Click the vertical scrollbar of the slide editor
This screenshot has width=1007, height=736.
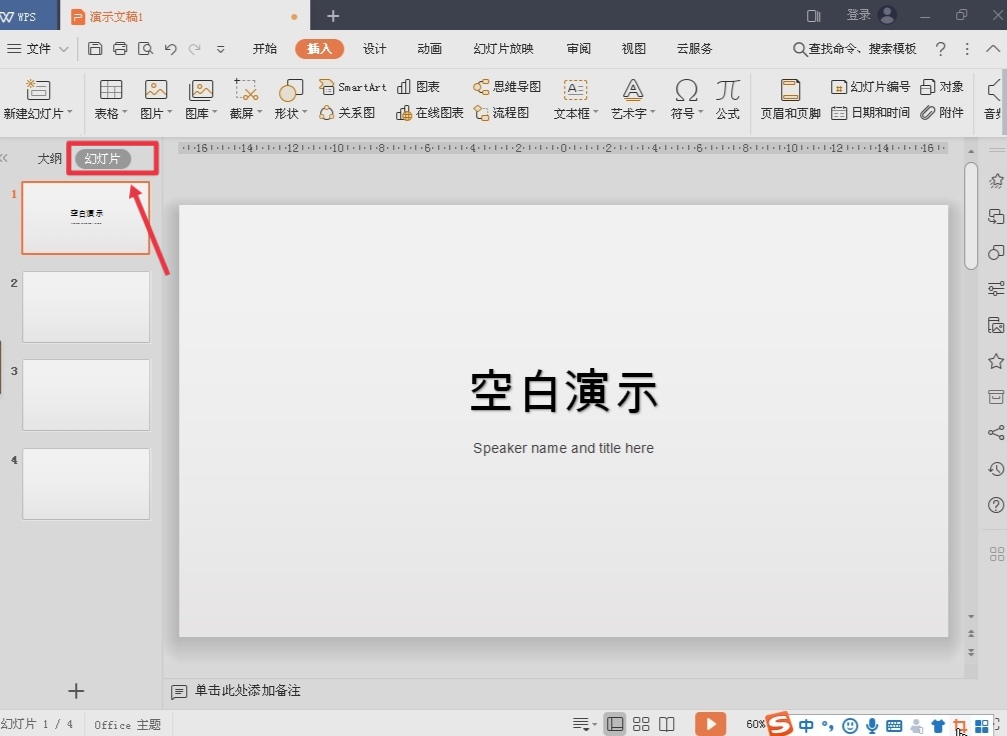tap(971, 215)
